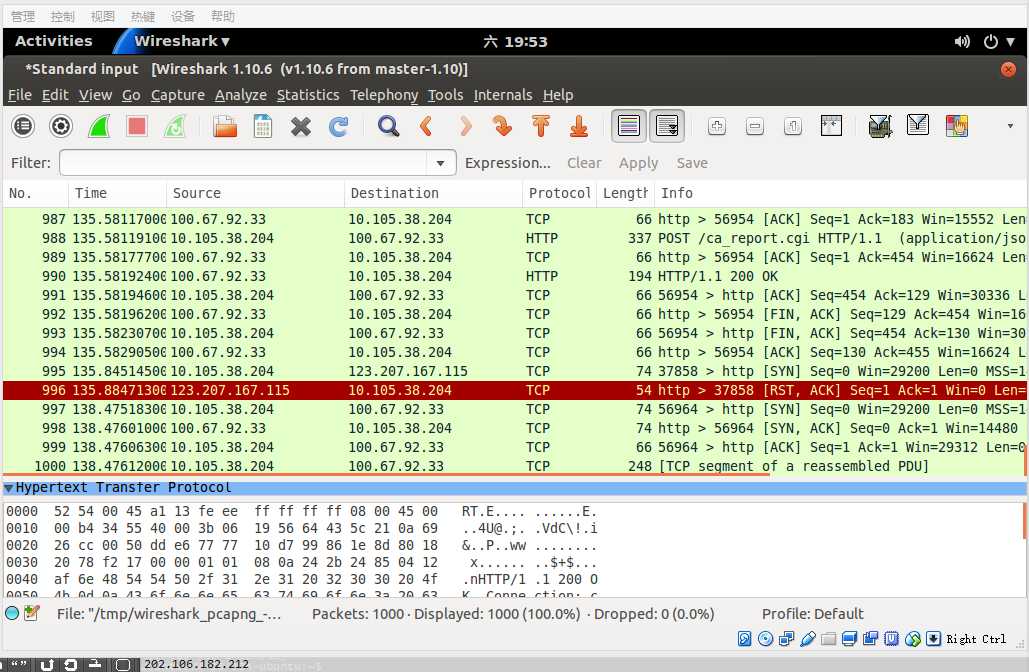Save the current filter
Viewport: 1029px width, 672px height.
(692, 163)
